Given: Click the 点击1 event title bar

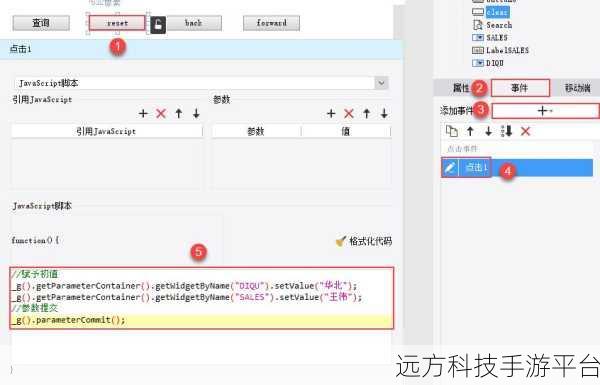Looking at the screenshot, I should point(201,49).
